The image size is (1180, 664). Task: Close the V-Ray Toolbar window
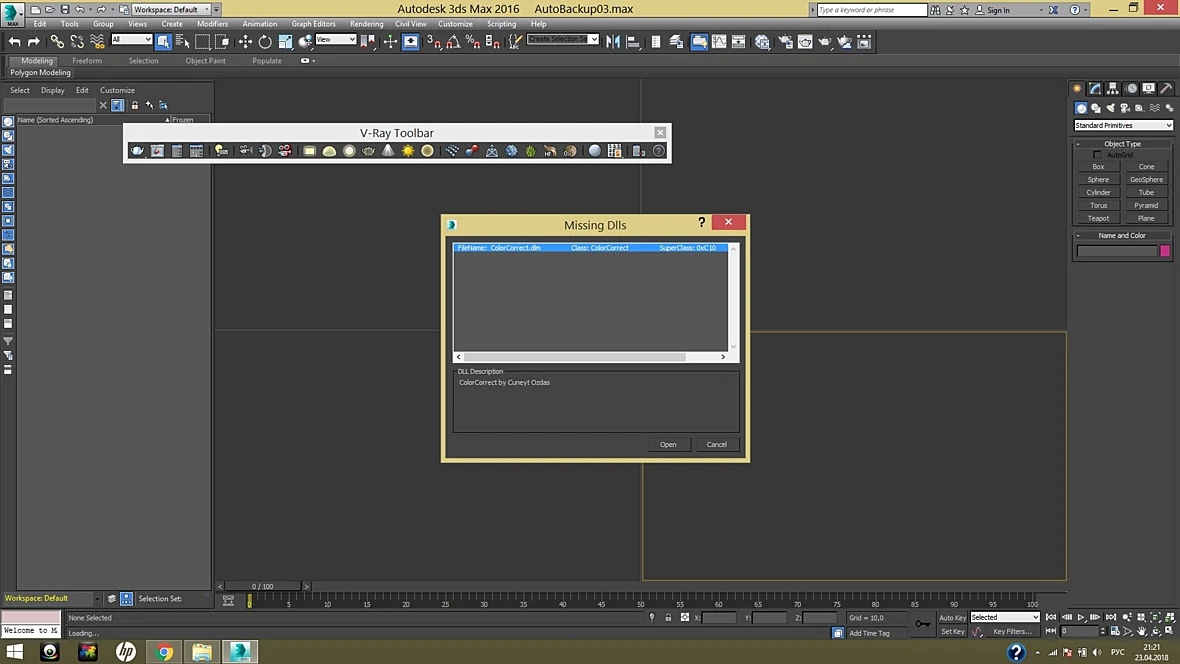[x=660, y=132]
